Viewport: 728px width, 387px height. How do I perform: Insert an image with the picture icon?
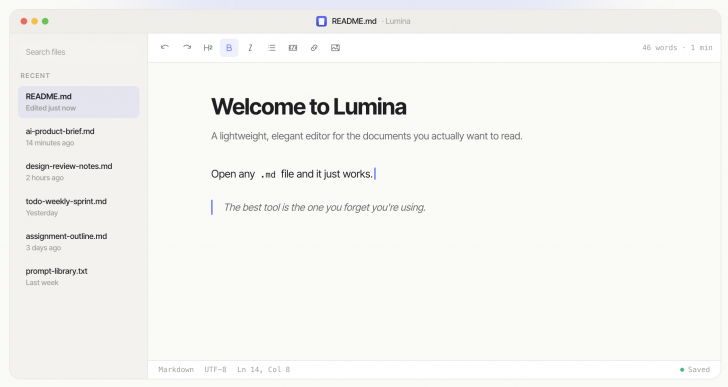(x=335, y=47)
